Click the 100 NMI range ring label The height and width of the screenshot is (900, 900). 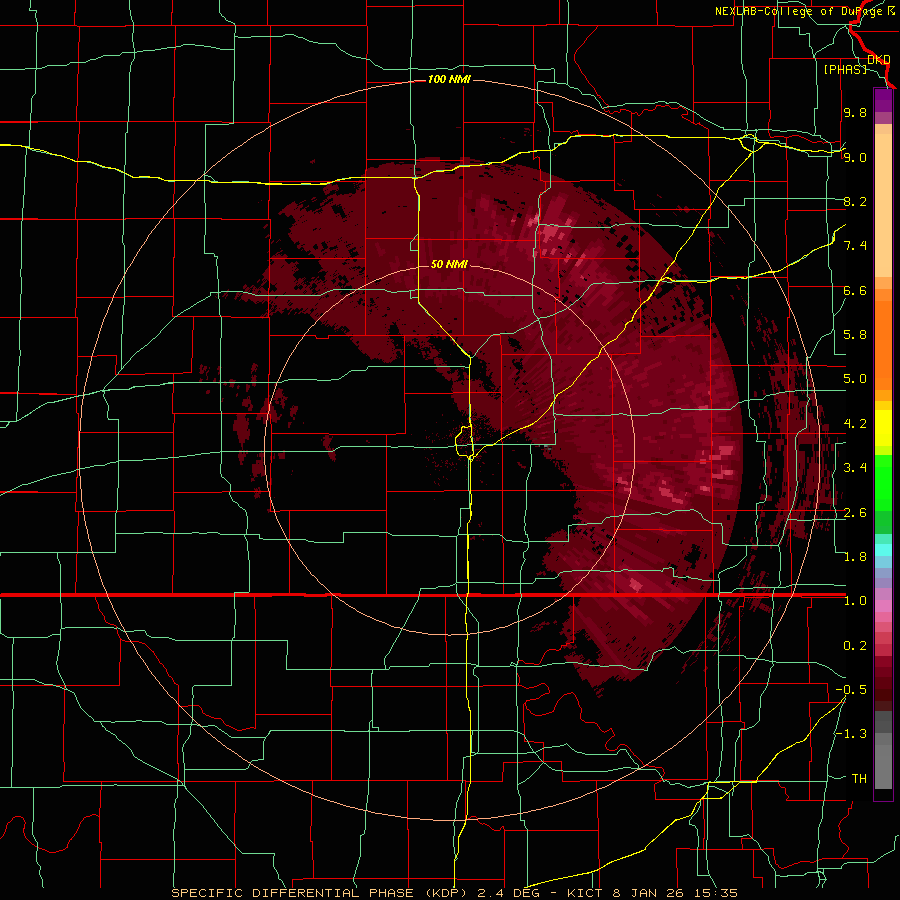tap(449, 79)
